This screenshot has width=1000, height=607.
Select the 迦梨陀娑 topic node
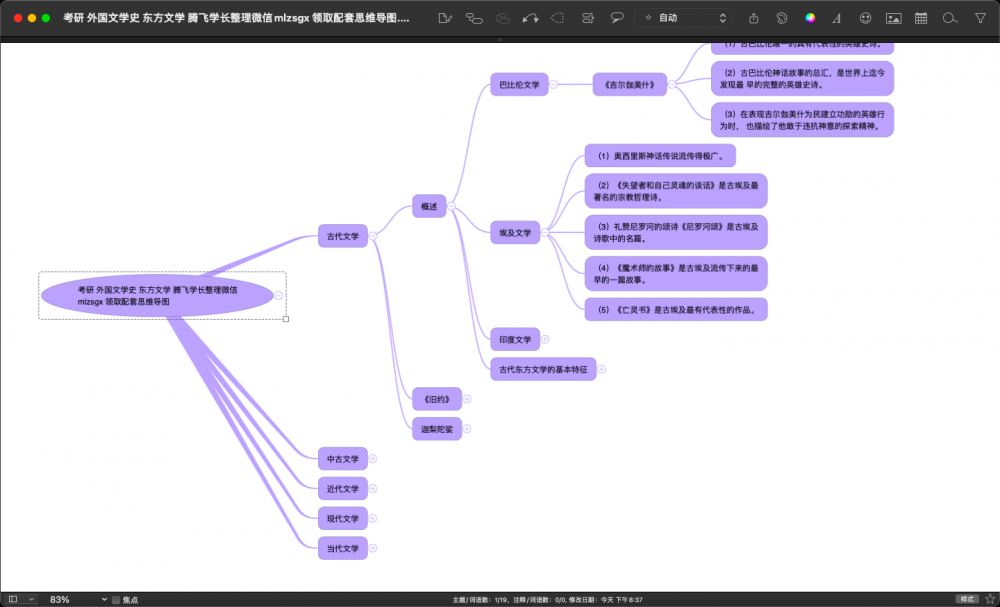(437, 429)
